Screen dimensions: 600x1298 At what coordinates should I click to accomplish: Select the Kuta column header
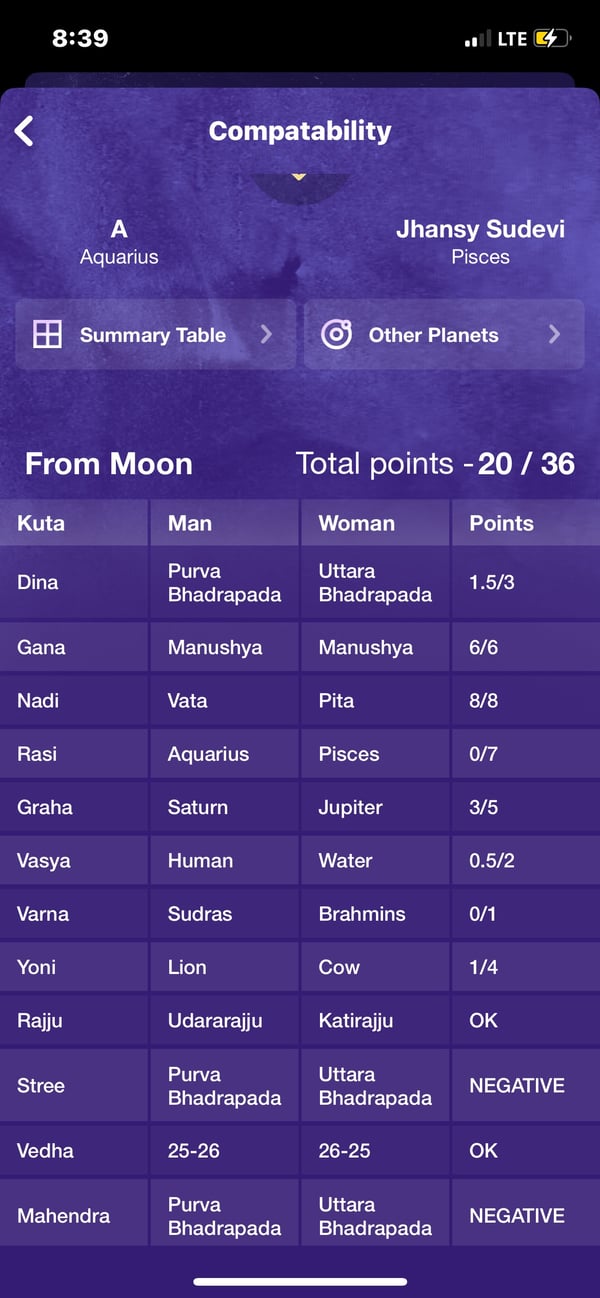(41, 523)
